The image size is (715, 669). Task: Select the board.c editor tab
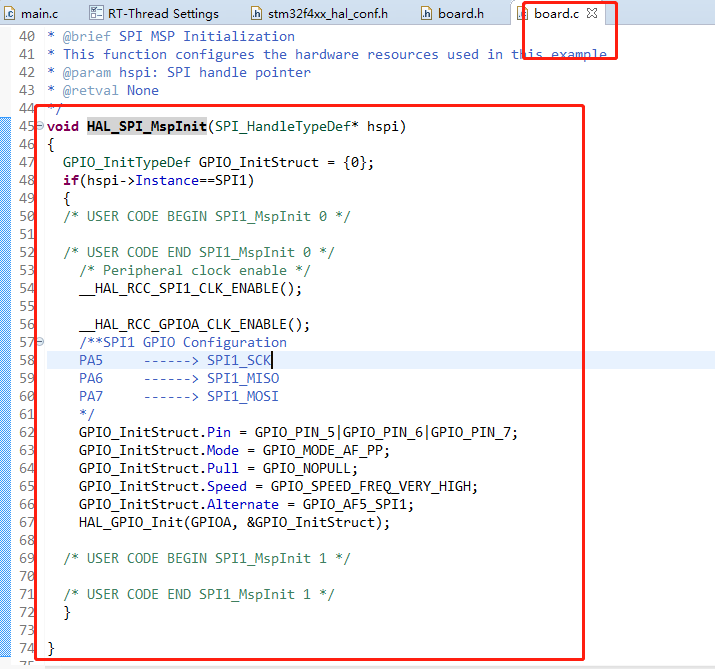tap(556, 14)
